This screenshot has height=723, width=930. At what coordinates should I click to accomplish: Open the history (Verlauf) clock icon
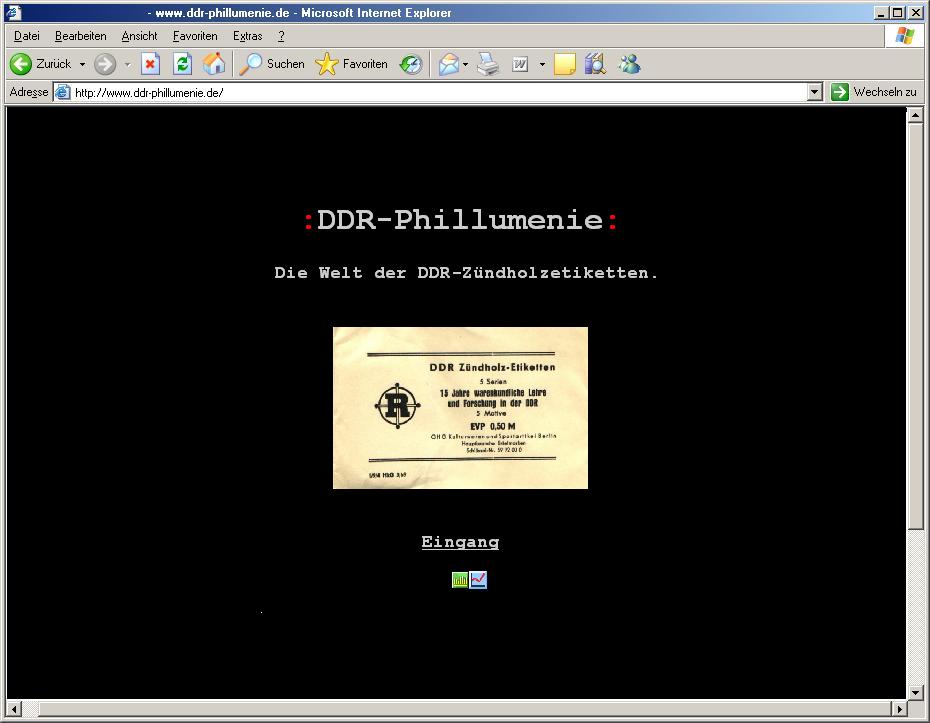click(x=411, y=64)
